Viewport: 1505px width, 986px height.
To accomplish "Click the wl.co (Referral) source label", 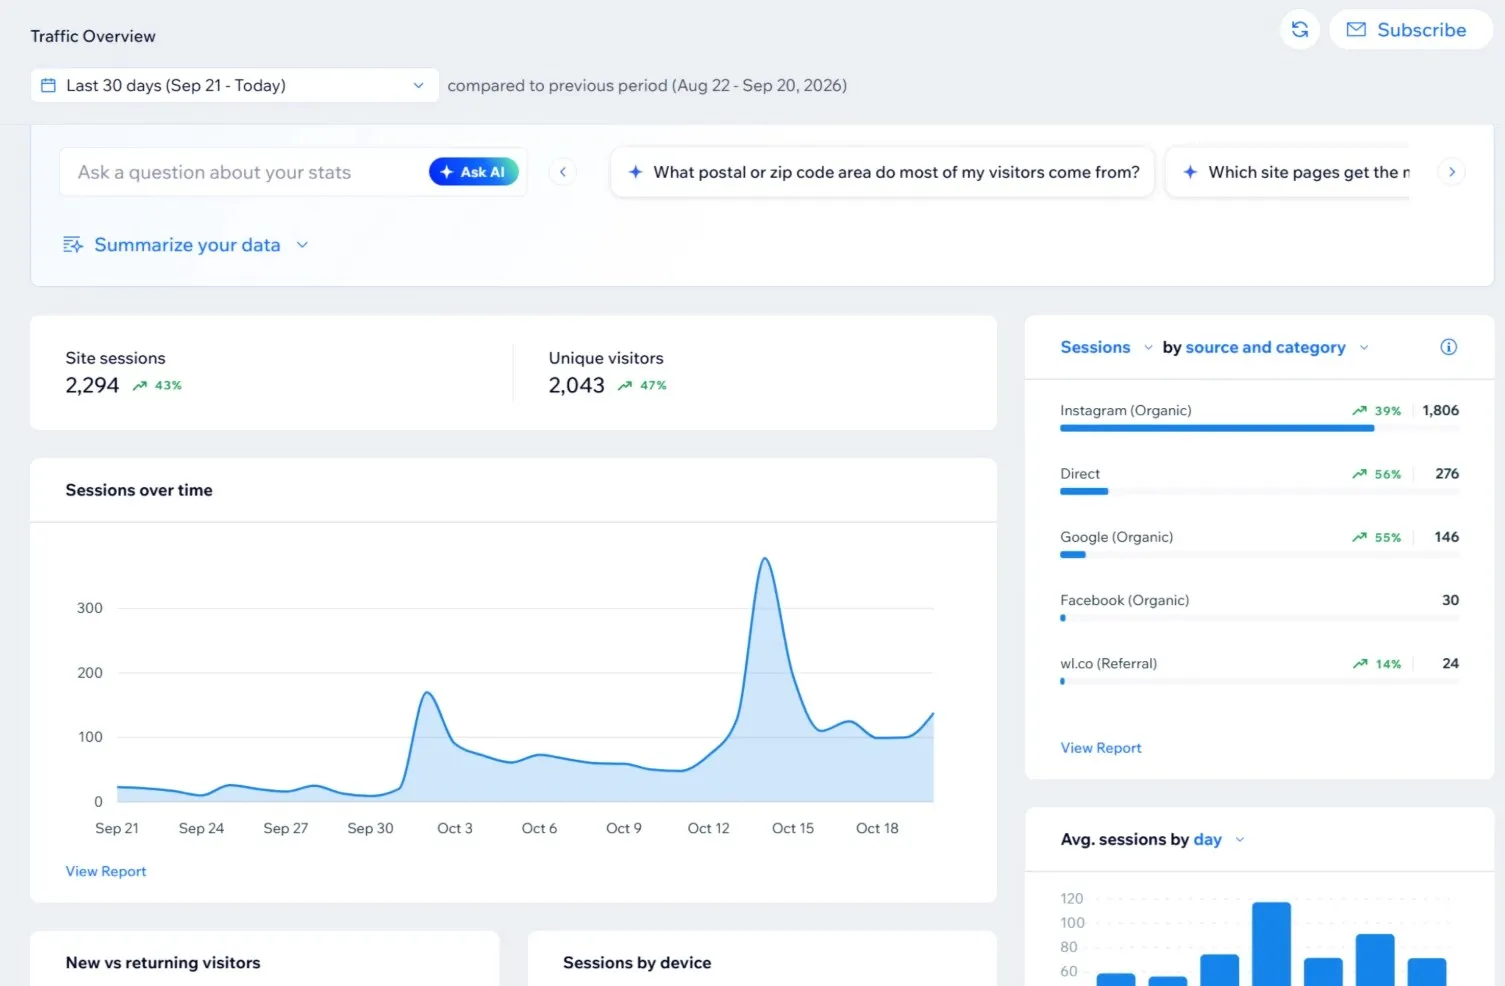I will click(1109, 663).
